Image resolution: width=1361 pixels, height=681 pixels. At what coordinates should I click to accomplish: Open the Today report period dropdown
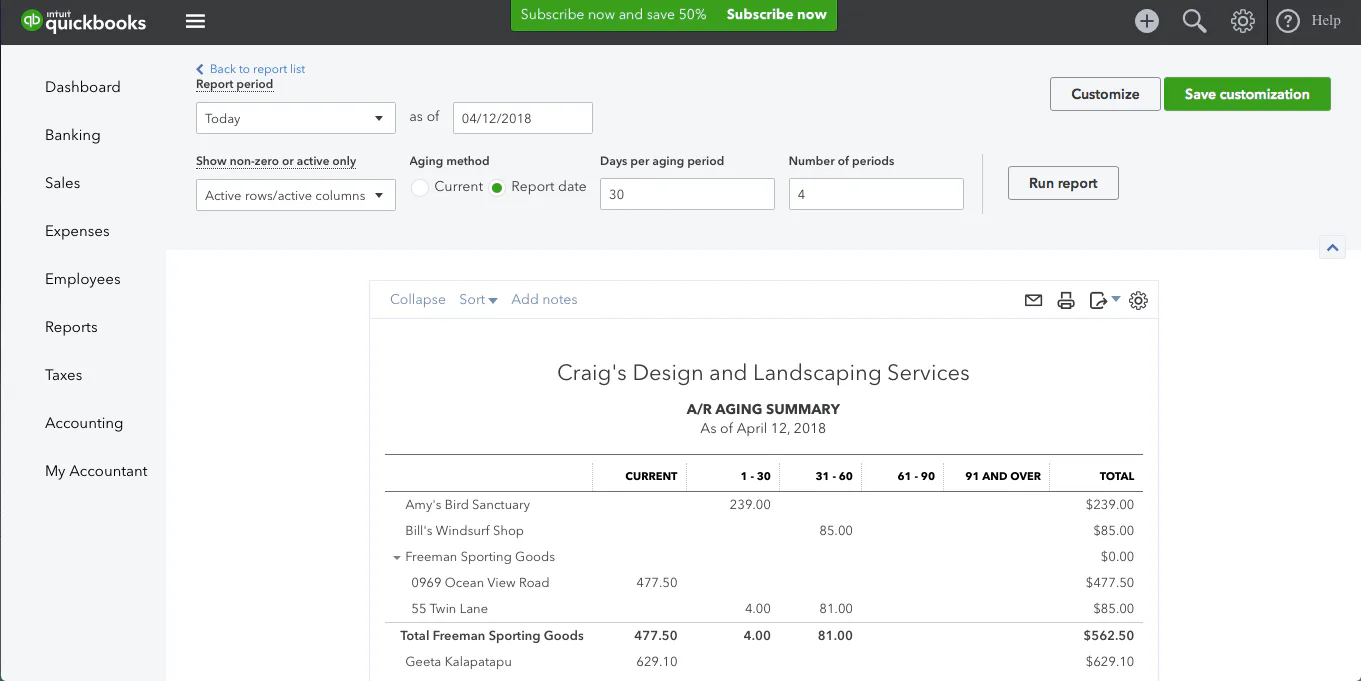click(296, 118)
